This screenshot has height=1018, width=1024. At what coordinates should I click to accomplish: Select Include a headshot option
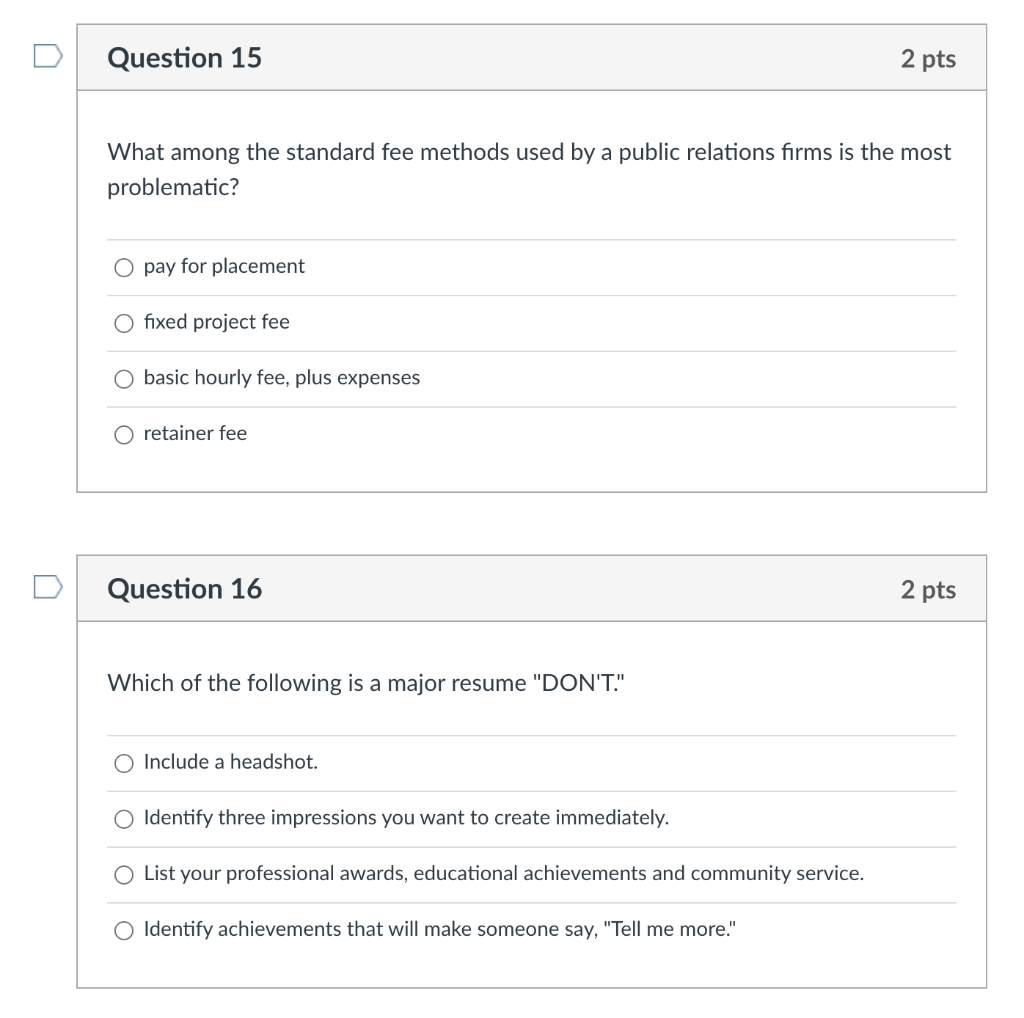[x=124, y=762]
